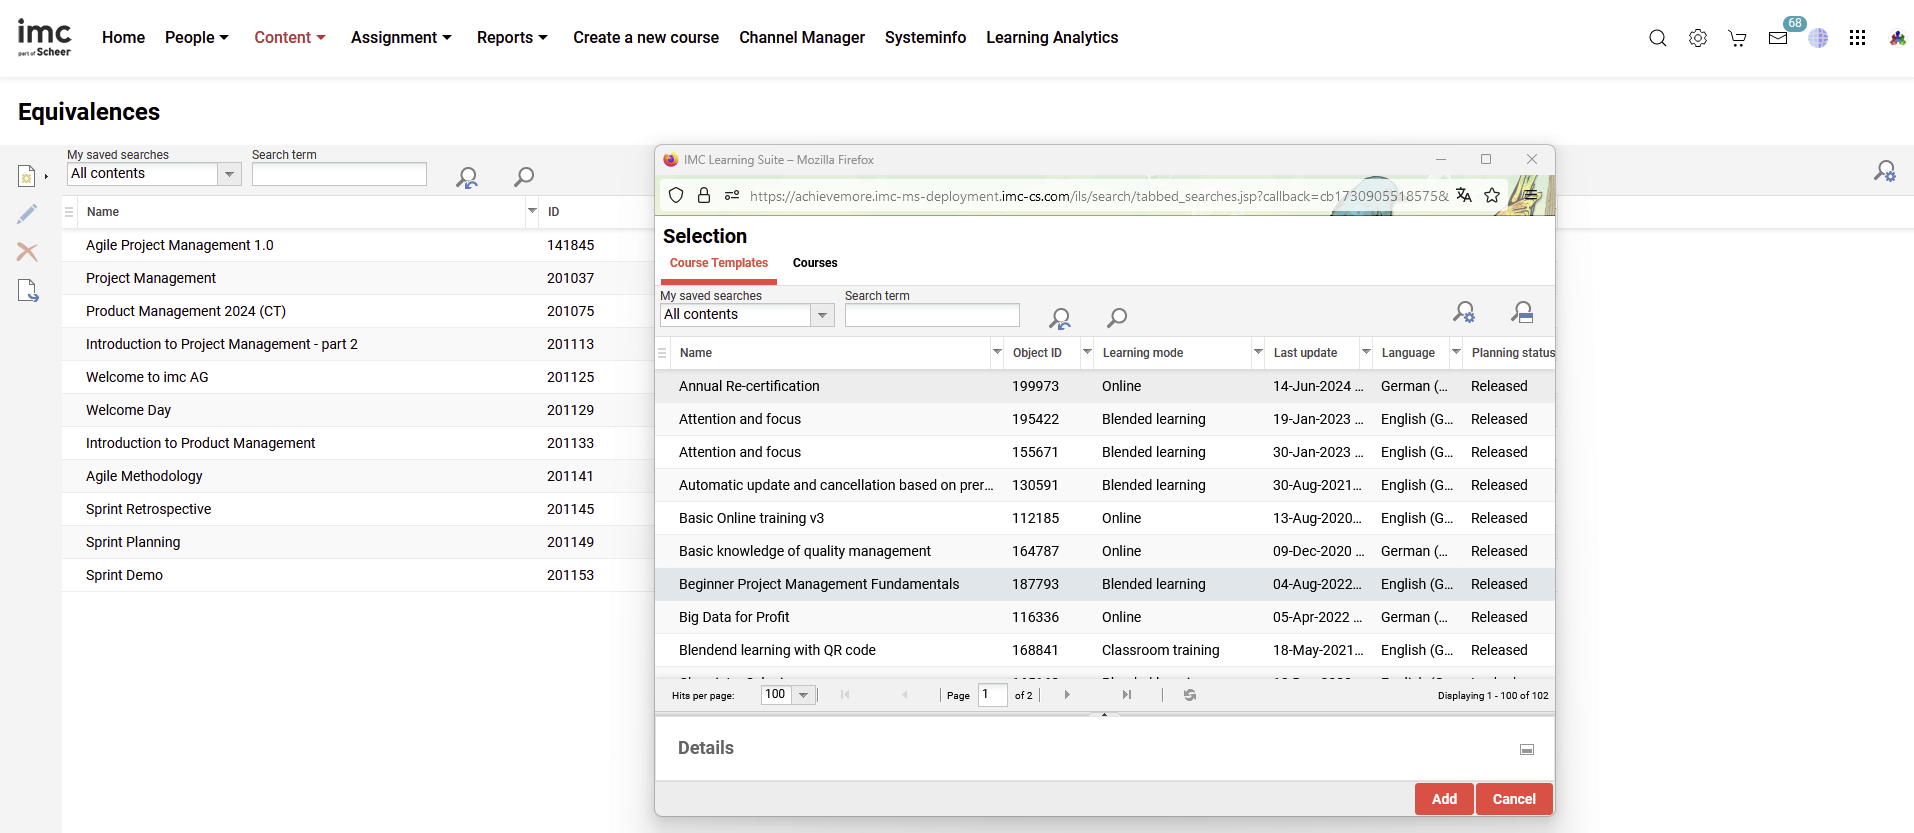Open the apps grid launcher icon
This screenshot has width=1914, height=833.
[1857, 38]
